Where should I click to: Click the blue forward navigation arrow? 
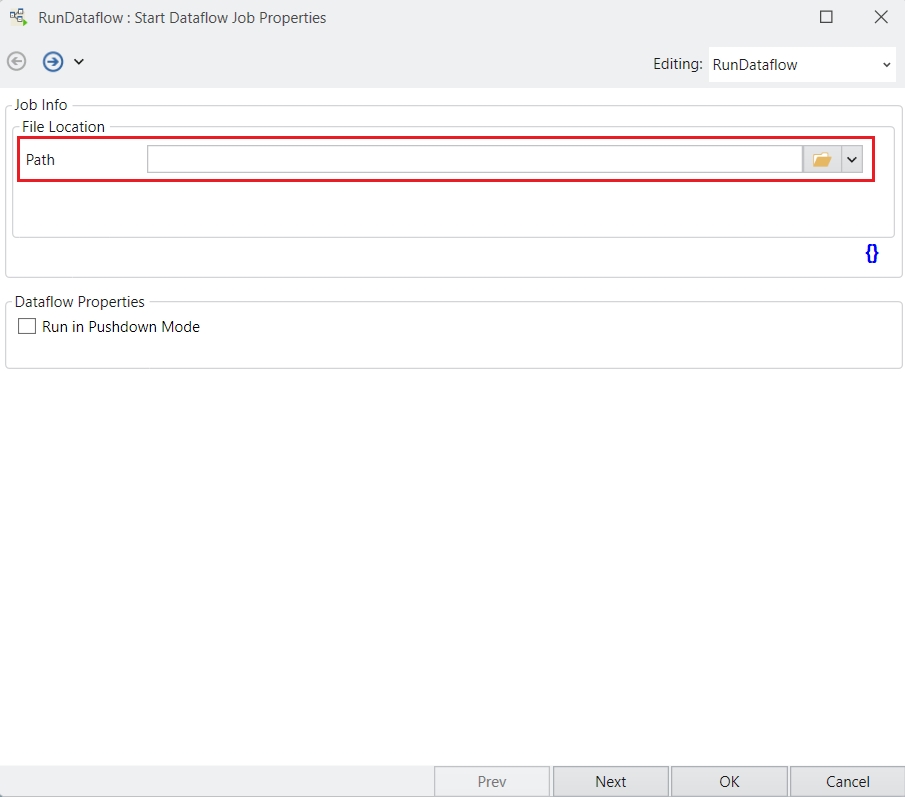point(53,62)
